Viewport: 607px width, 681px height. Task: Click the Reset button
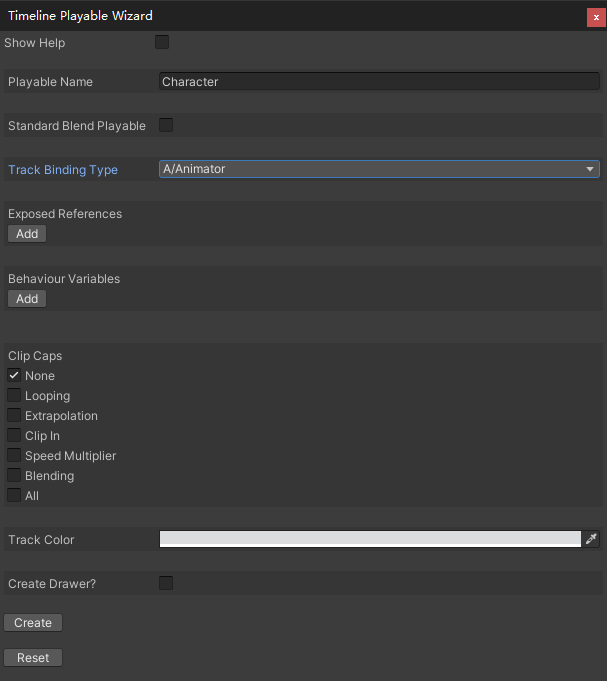pyautogui.click(x=33, y=658)
